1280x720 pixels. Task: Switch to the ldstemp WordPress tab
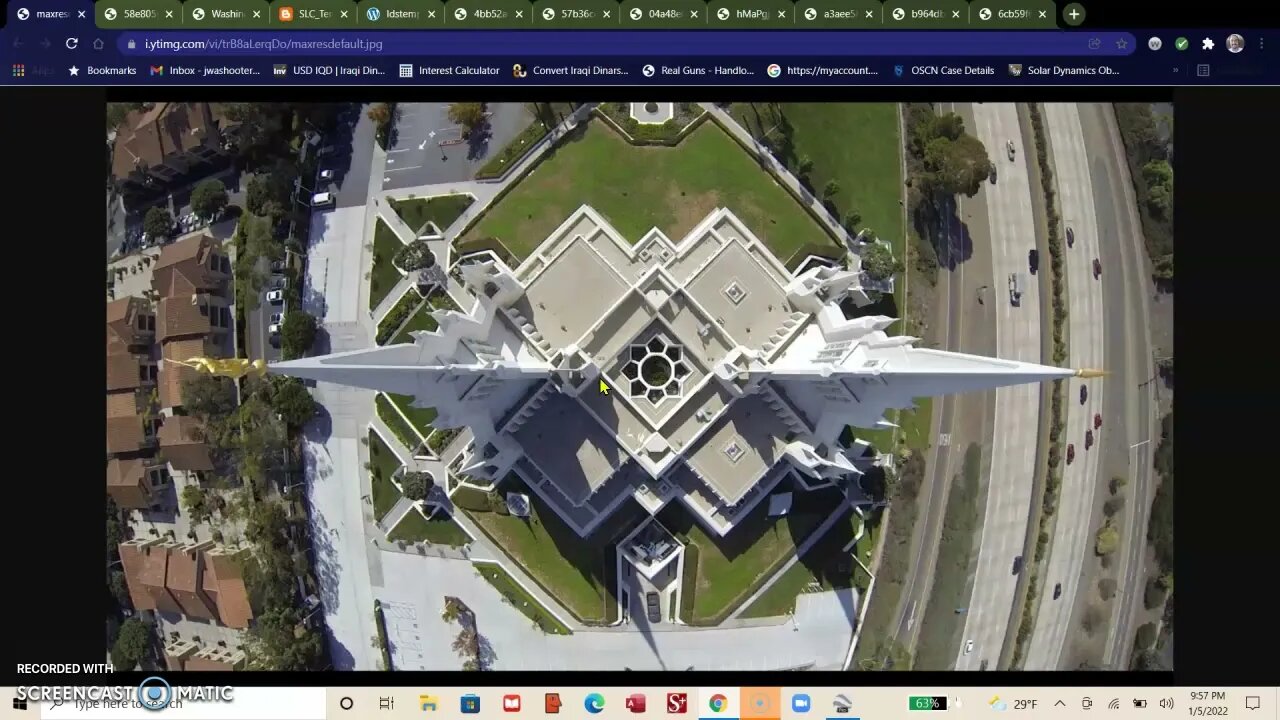pos(400,14)
